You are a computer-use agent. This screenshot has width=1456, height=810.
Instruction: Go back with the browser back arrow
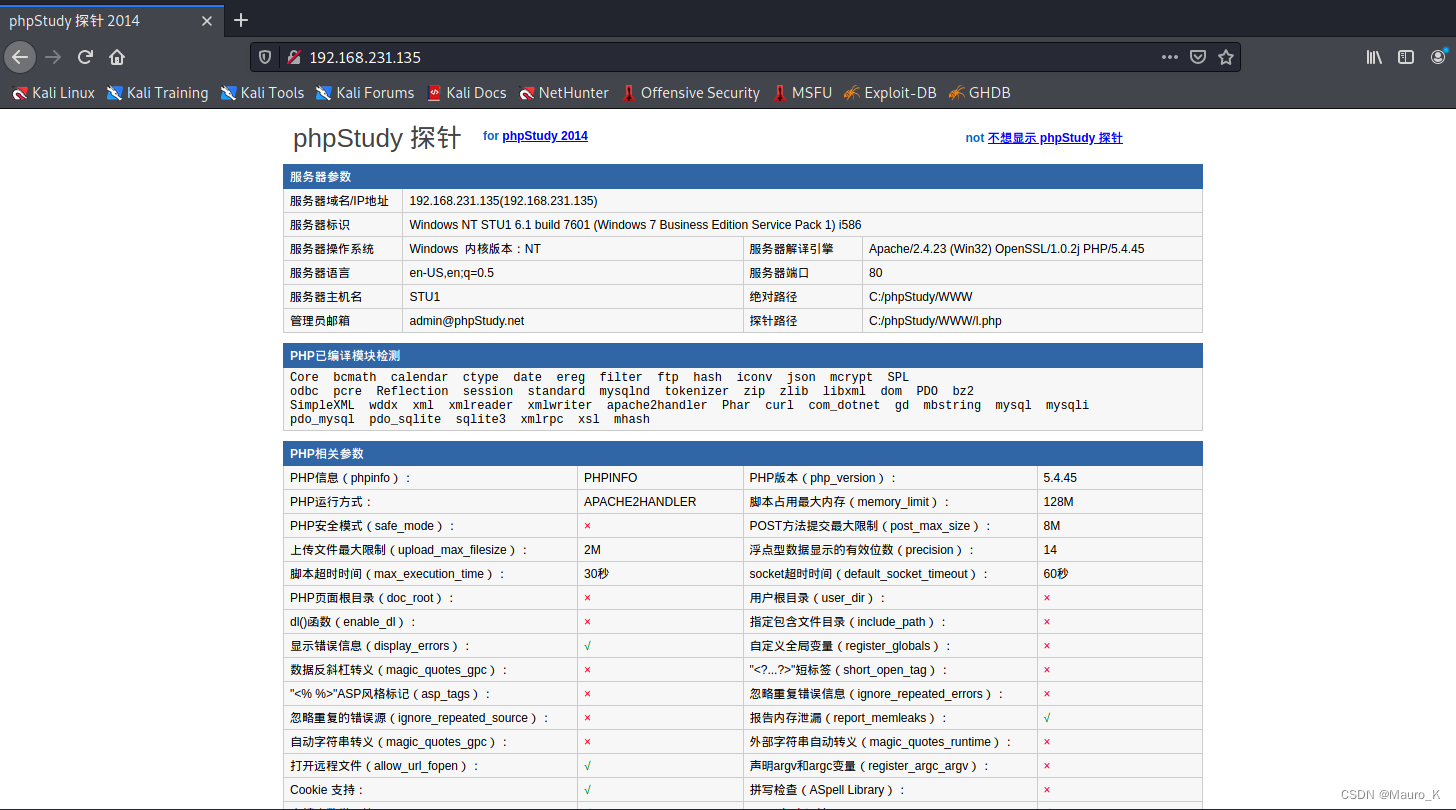[20, 57]
